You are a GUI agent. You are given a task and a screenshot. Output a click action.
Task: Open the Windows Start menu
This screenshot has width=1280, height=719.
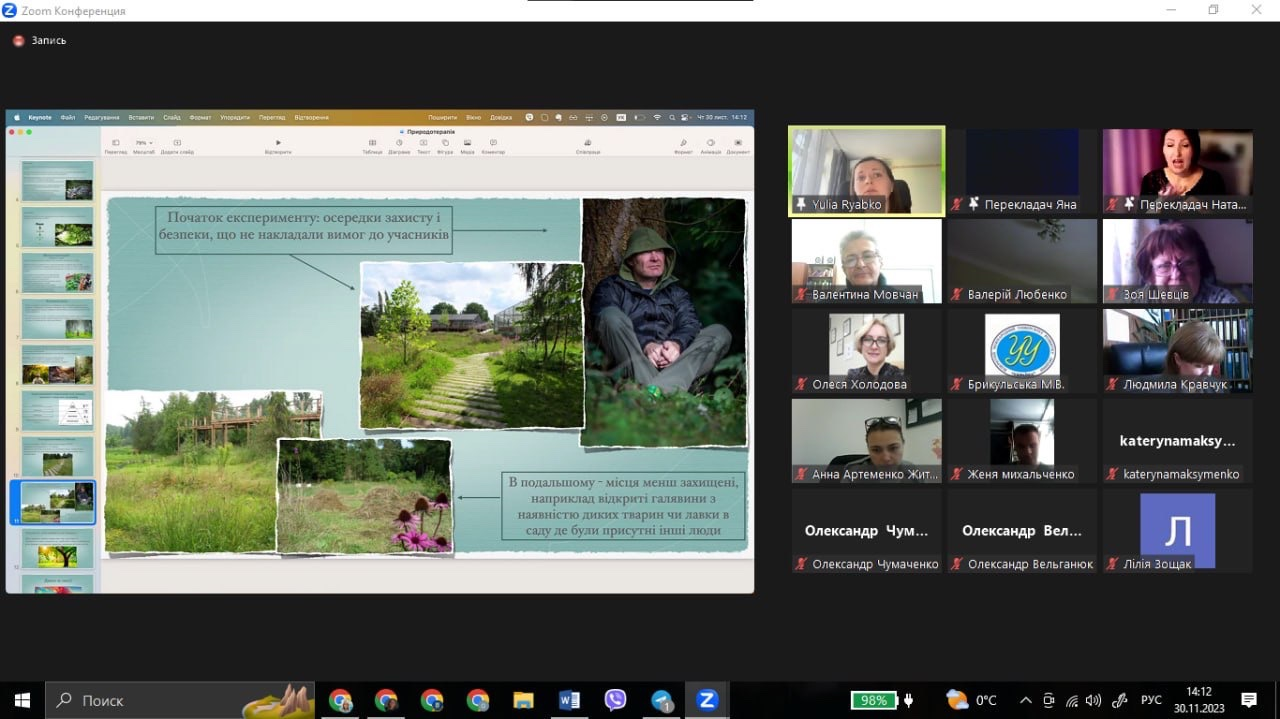[22, 700]
